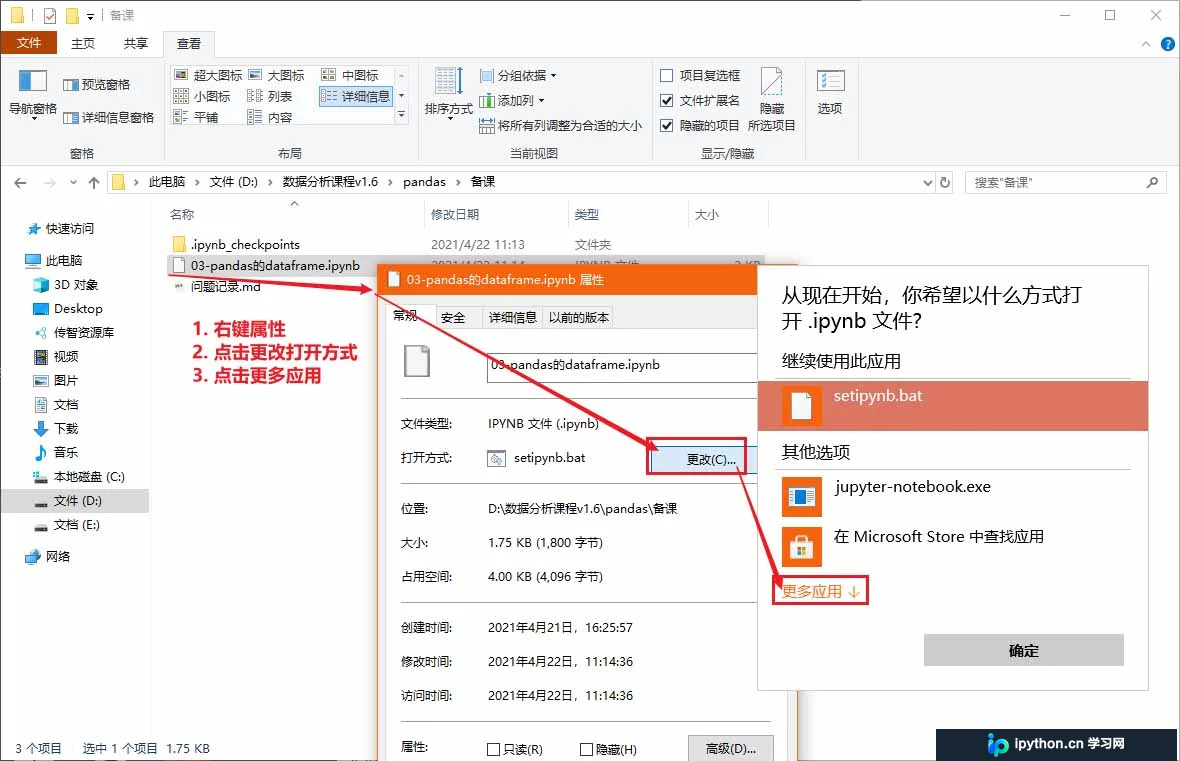Toggle the Details pane
The height and width of the screenshot is (761, 1180).
click(x=109, y=117)
